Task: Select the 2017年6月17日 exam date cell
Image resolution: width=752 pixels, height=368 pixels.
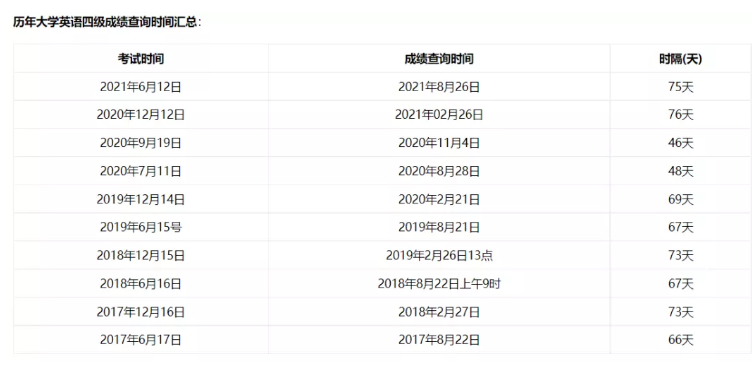Action: [x=141, y=340]
